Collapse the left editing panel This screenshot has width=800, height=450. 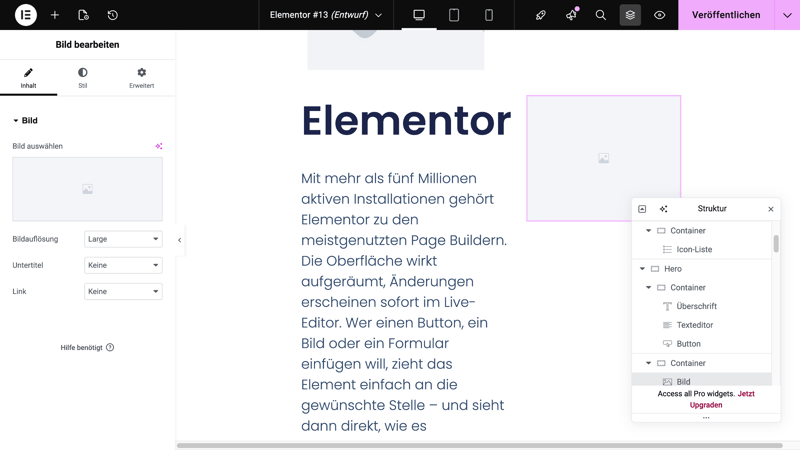(180, 240)
